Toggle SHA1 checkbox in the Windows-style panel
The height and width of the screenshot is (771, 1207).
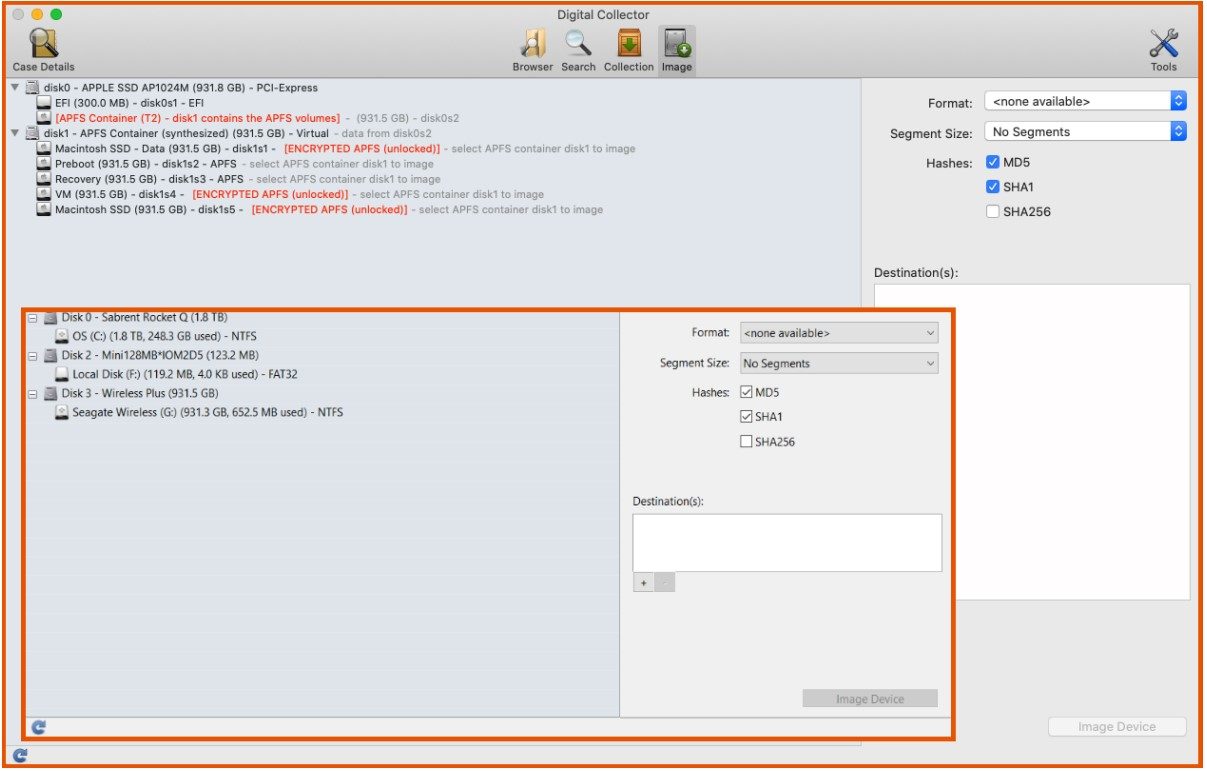(746, 417)
